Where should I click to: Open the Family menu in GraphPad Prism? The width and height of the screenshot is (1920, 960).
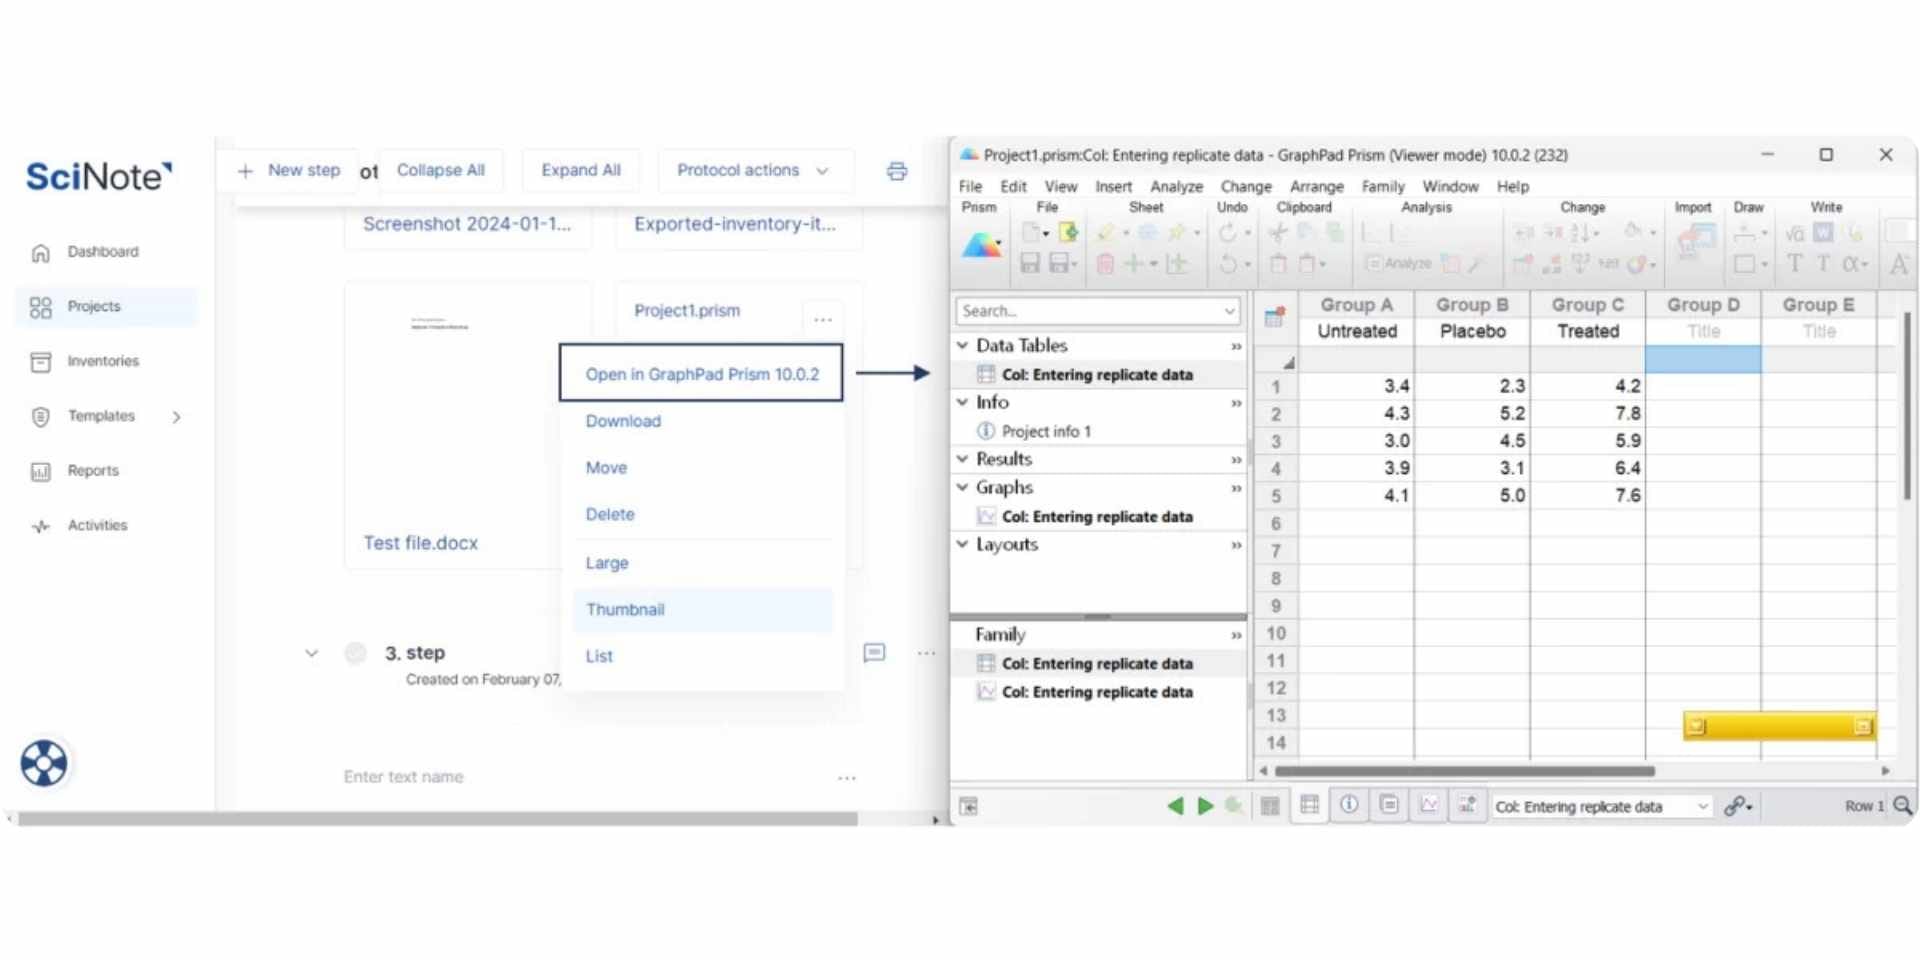click(x=1383, y=186)
